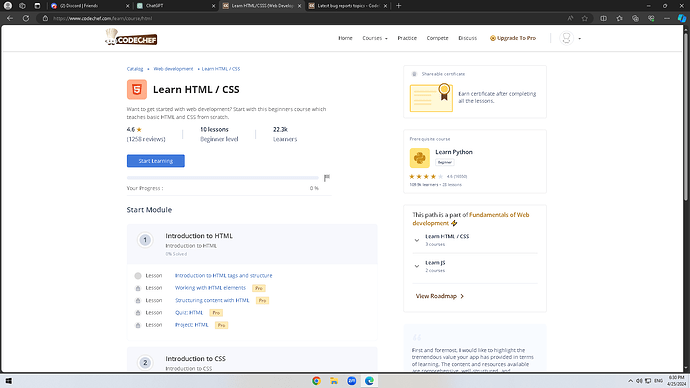Click the certificate illustration
The image size is (690, 388).
tap(431, 98)
